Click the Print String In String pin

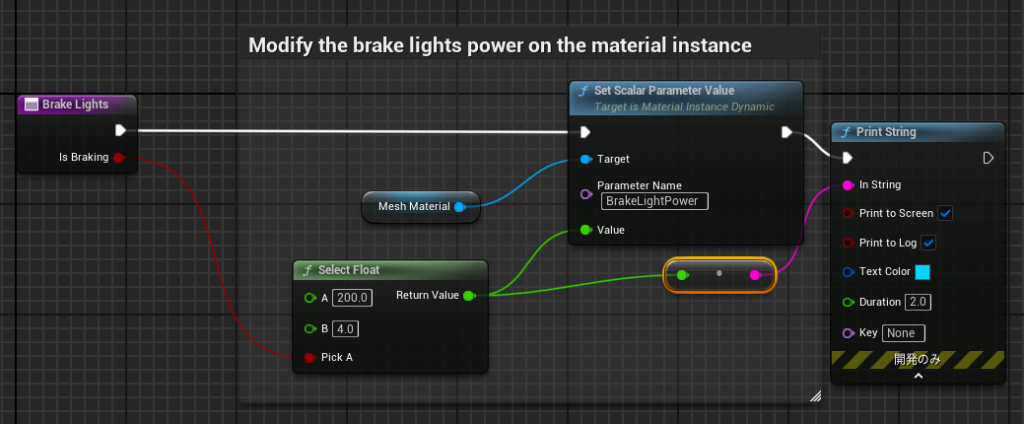(x=848, y=185)
